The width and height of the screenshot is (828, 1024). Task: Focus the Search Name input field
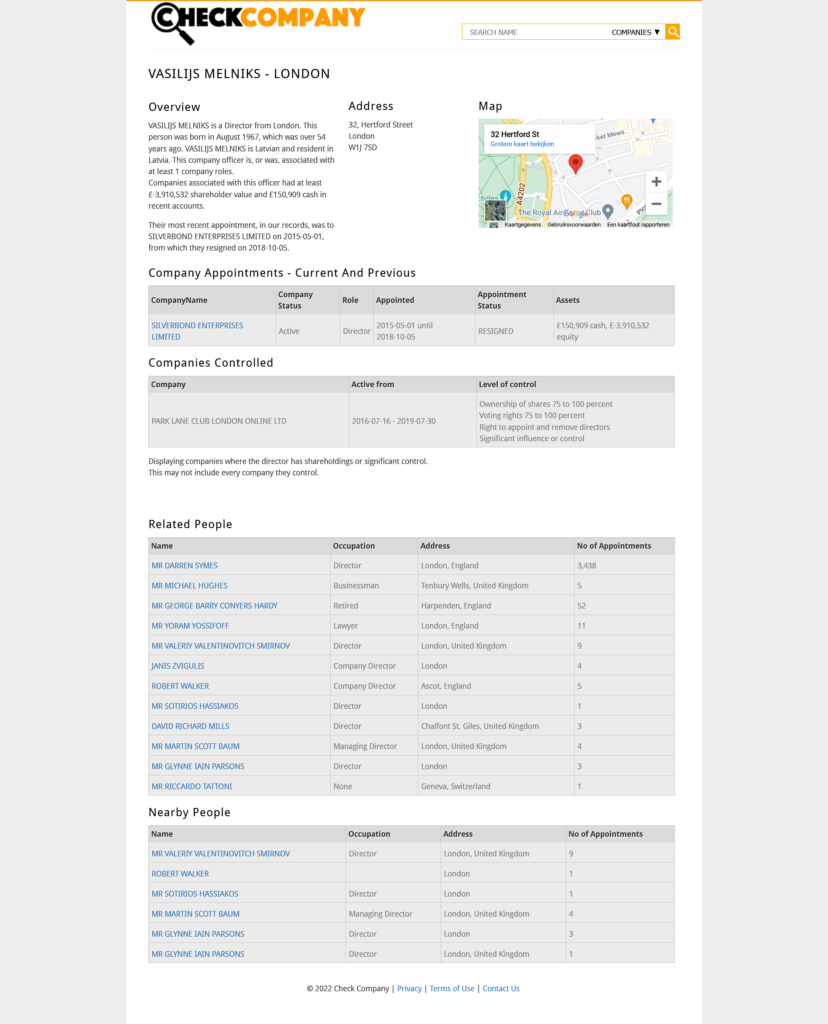pos(535,32)
